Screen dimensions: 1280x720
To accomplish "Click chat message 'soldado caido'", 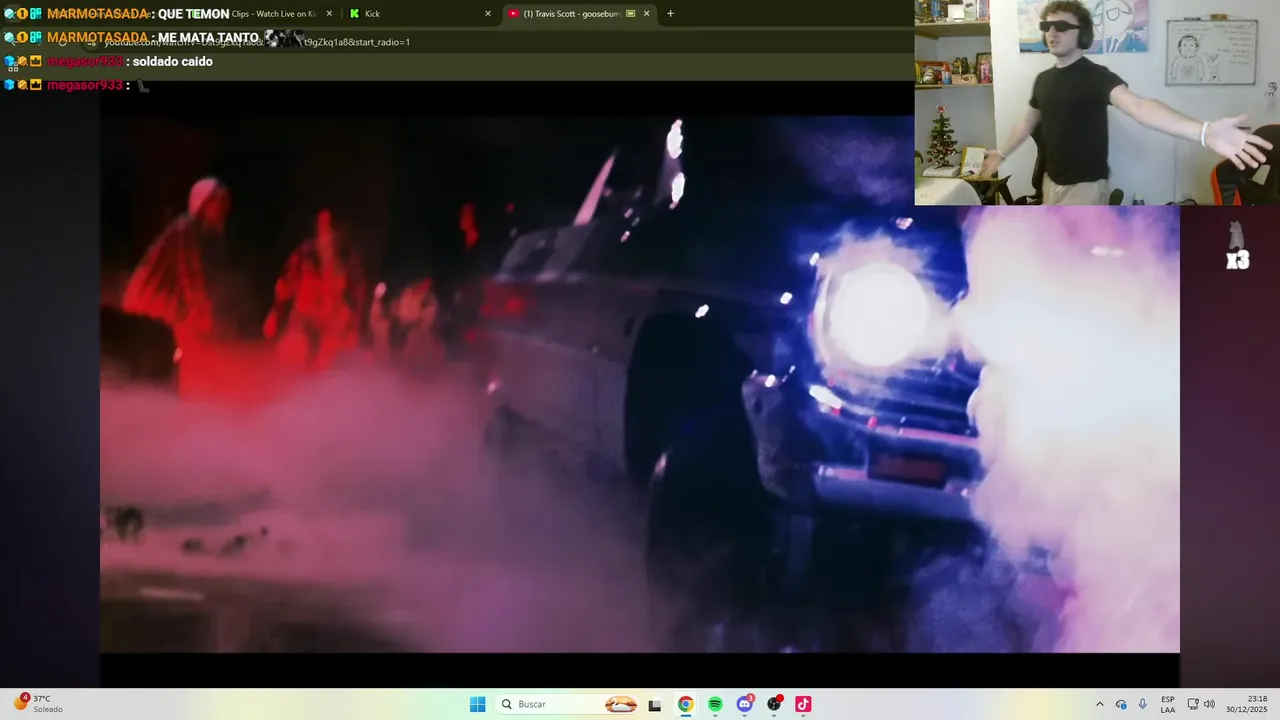I will click(172, 62).
